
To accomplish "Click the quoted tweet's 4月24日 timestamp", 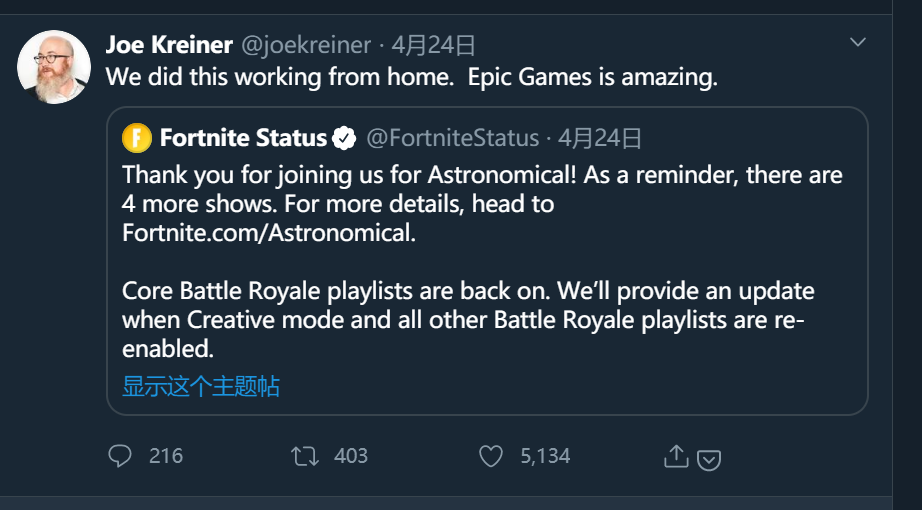I will click(x=600, y=137).
